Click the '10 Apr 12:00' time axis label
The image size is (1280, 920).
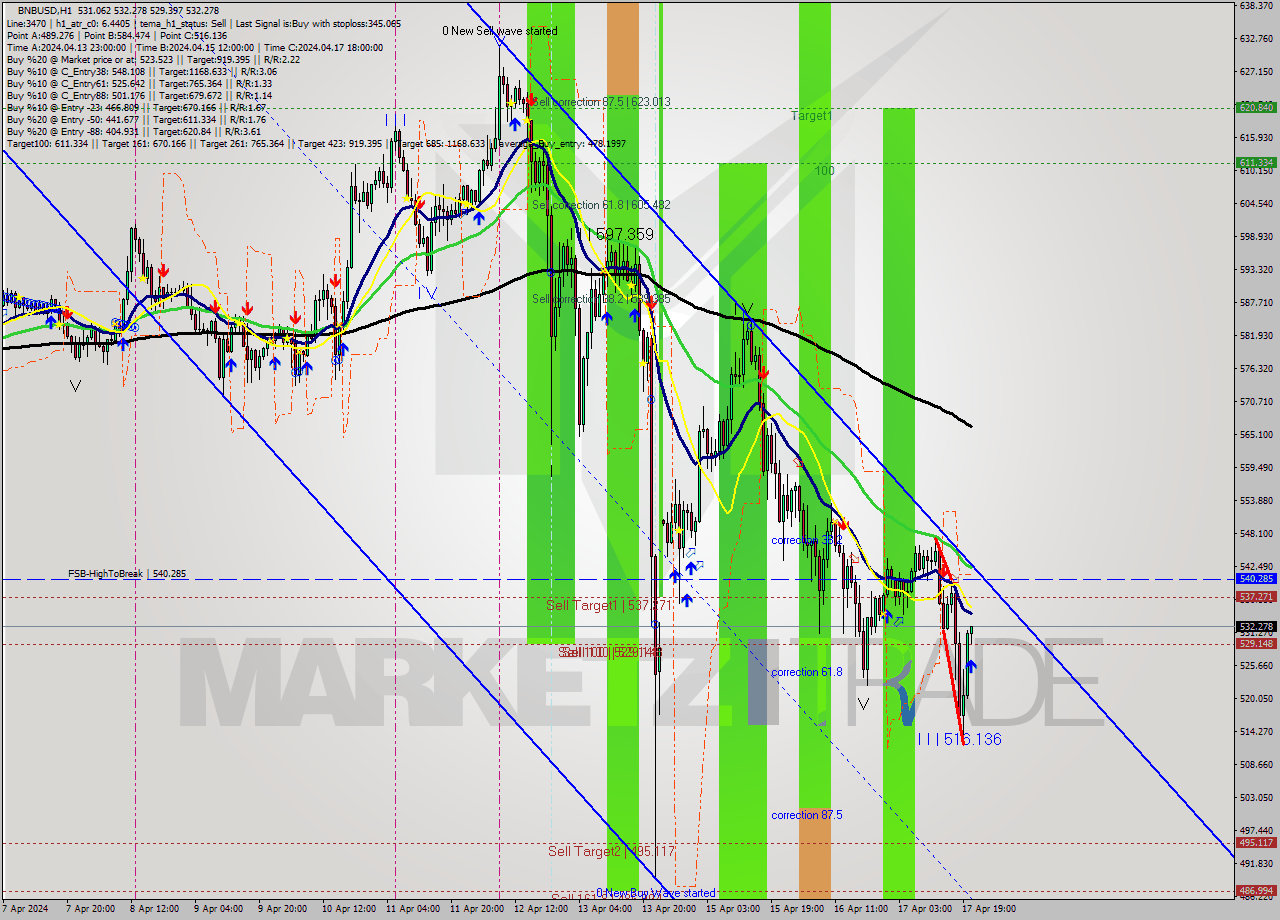[350, 909]
